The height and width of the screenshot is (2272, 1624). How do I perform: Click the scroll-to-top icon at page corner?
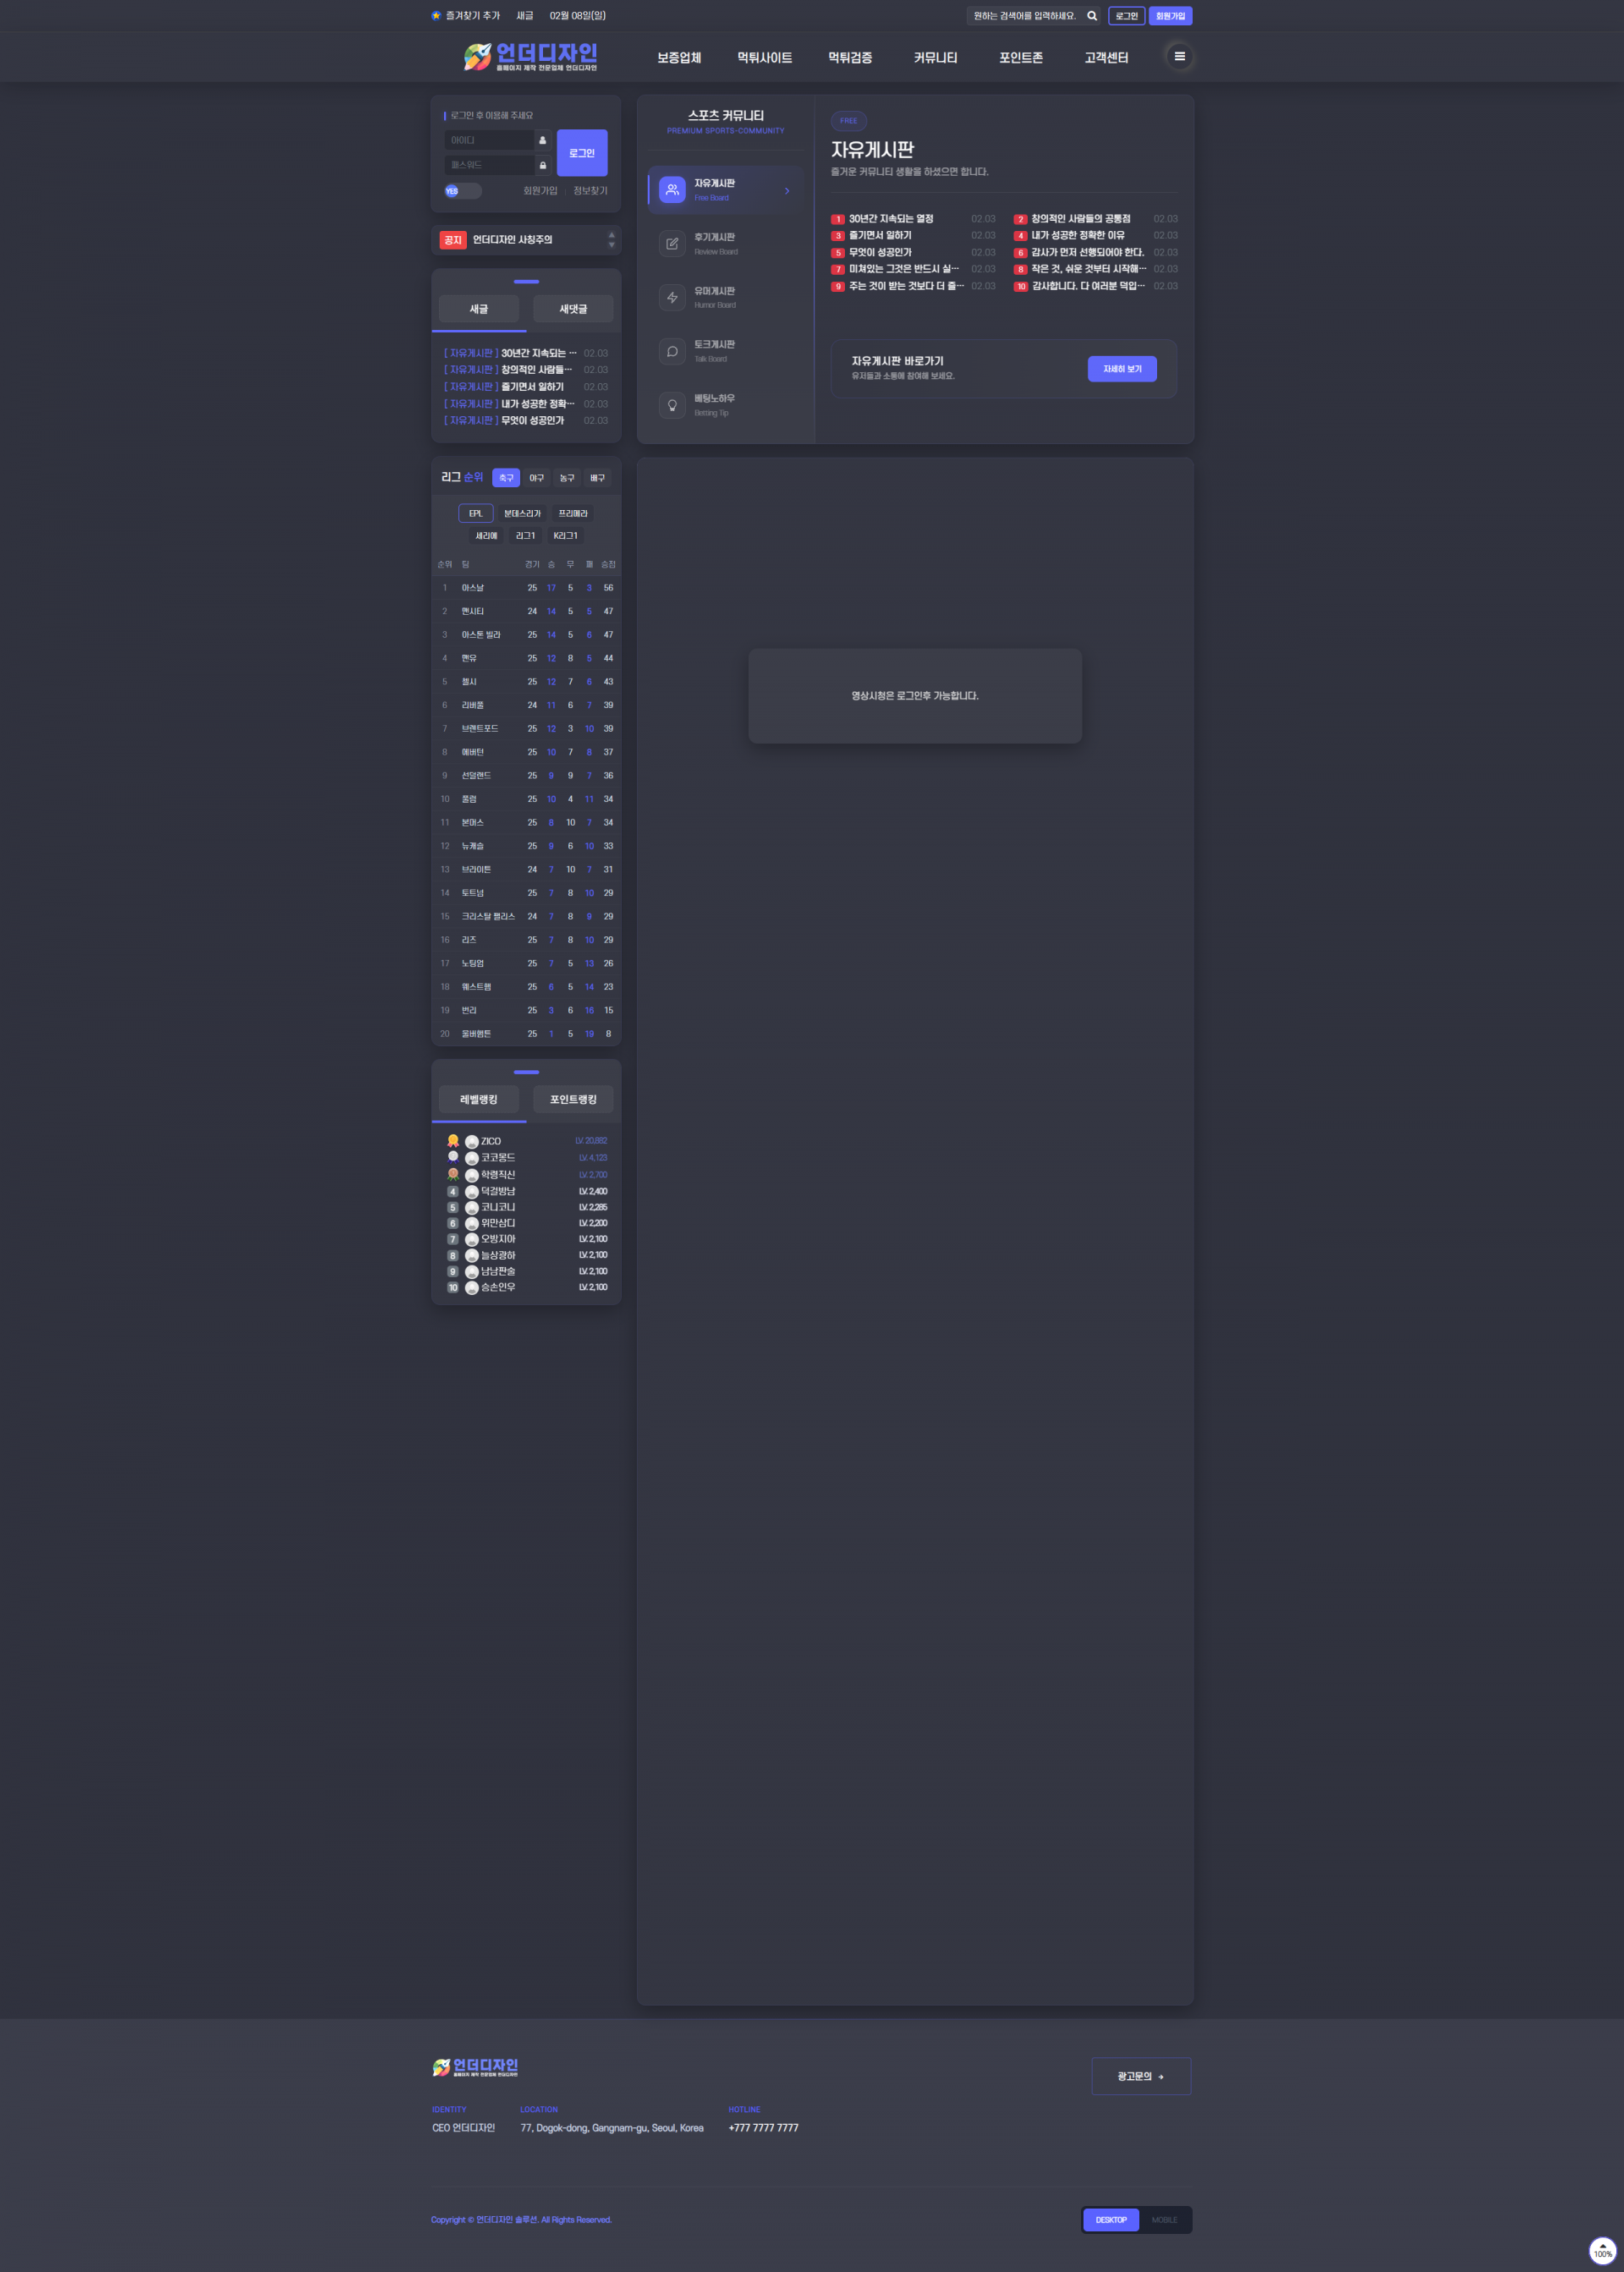(x=1602, y=2249)
